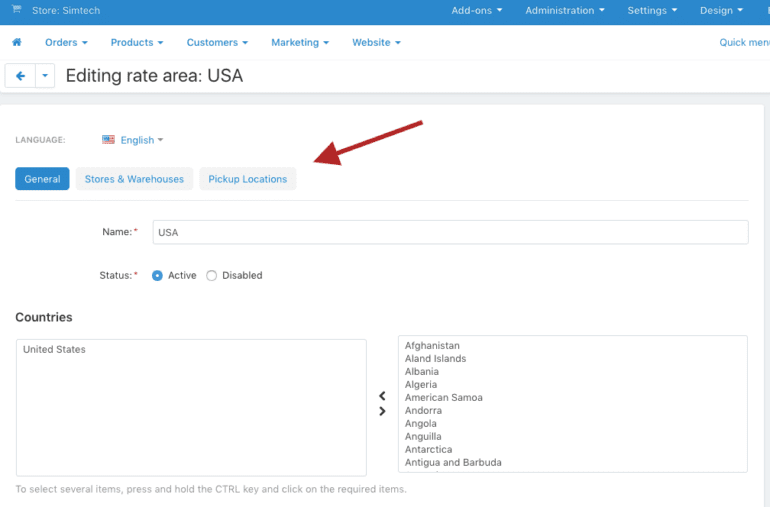Select the Disabled status radio button
The image size is (770, 507).
pos(211,276)
